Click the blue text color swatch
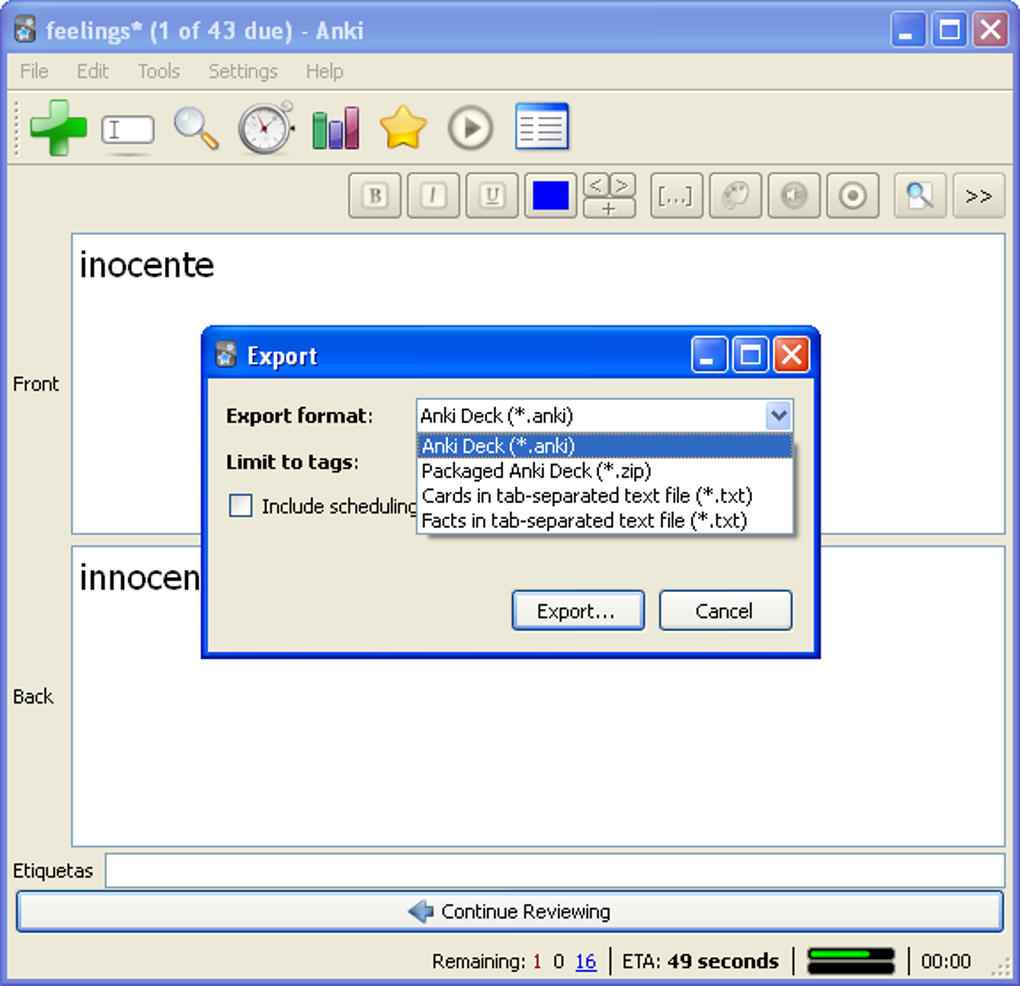 coord(550,195)
